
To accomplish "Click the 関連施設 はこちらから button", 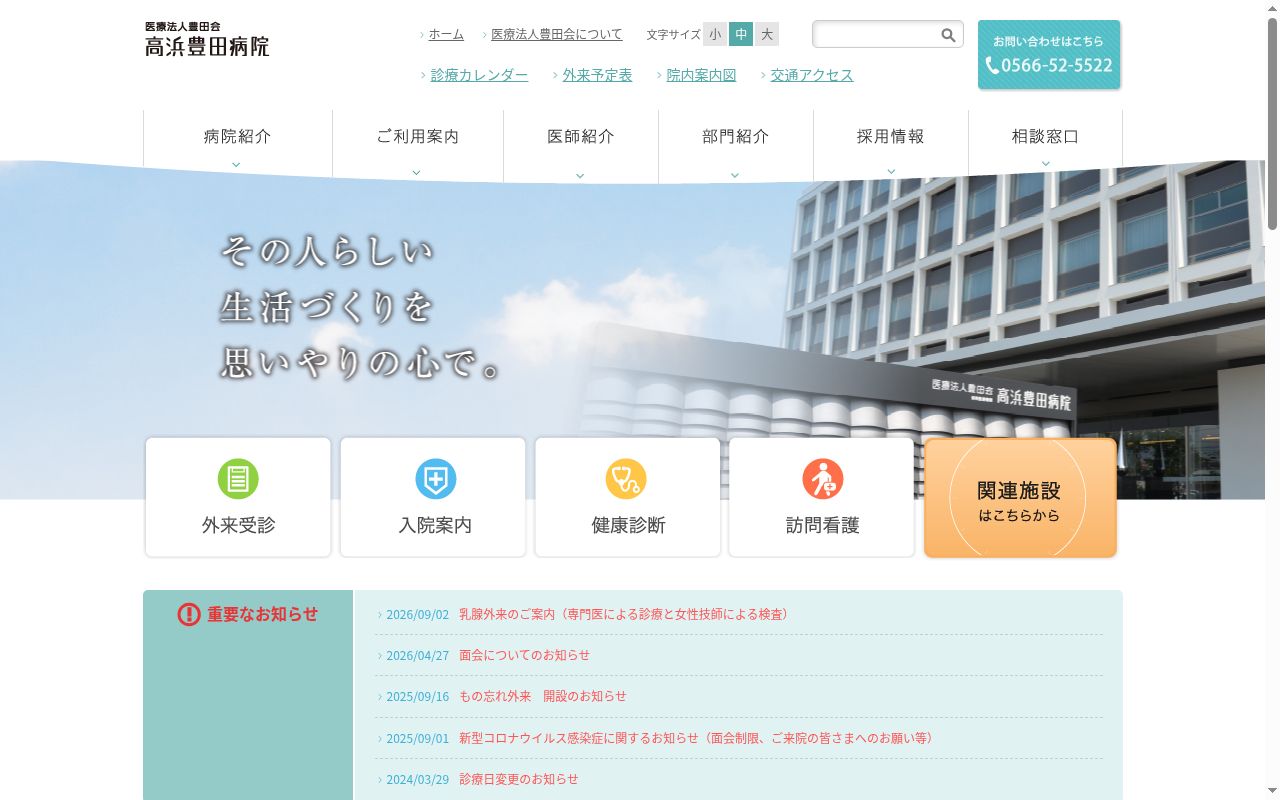I will tap(1020, 498).
